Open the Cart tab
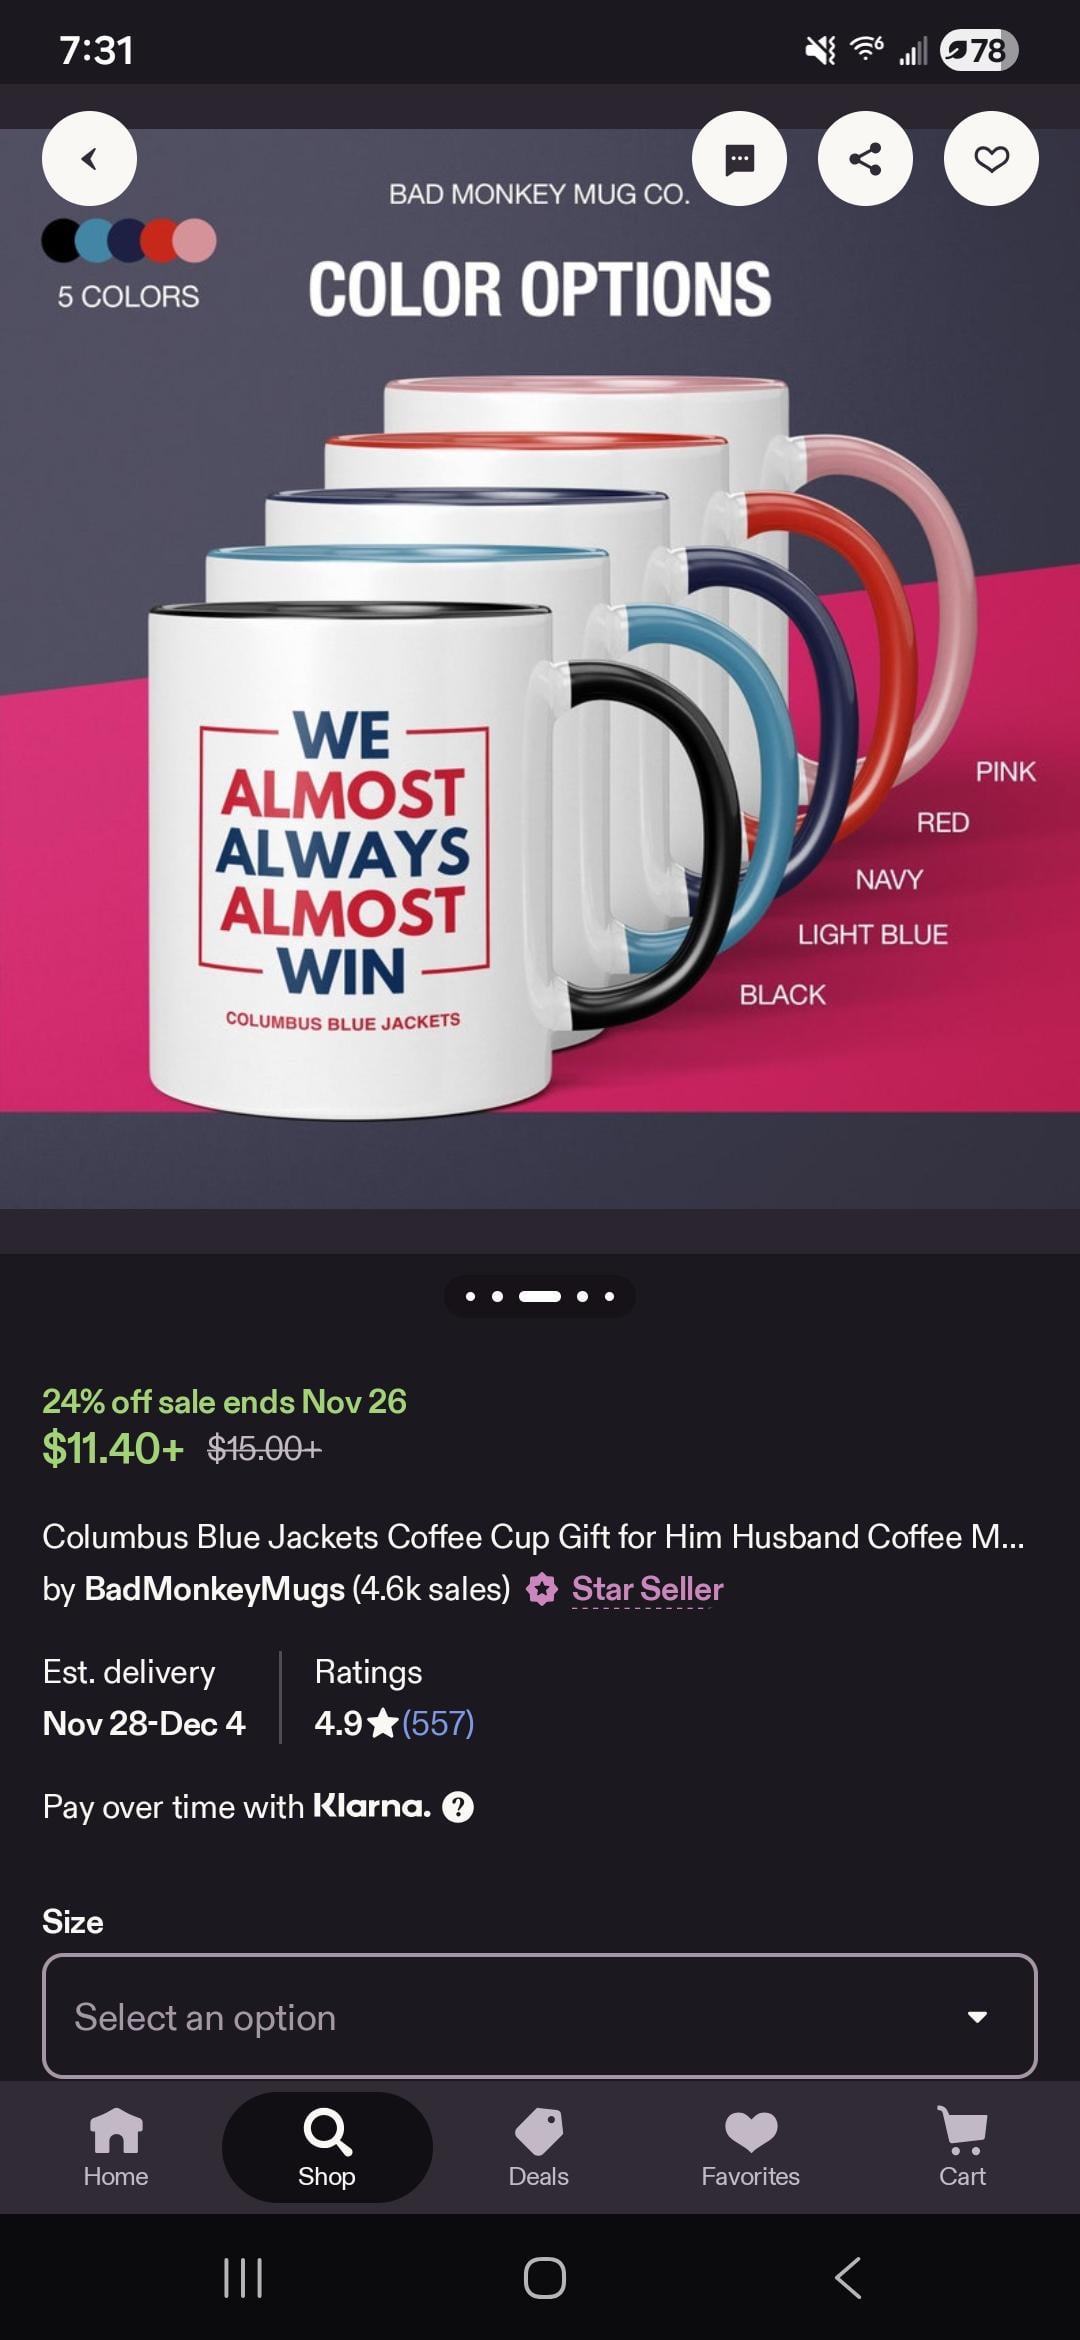 coord(962,2147)
